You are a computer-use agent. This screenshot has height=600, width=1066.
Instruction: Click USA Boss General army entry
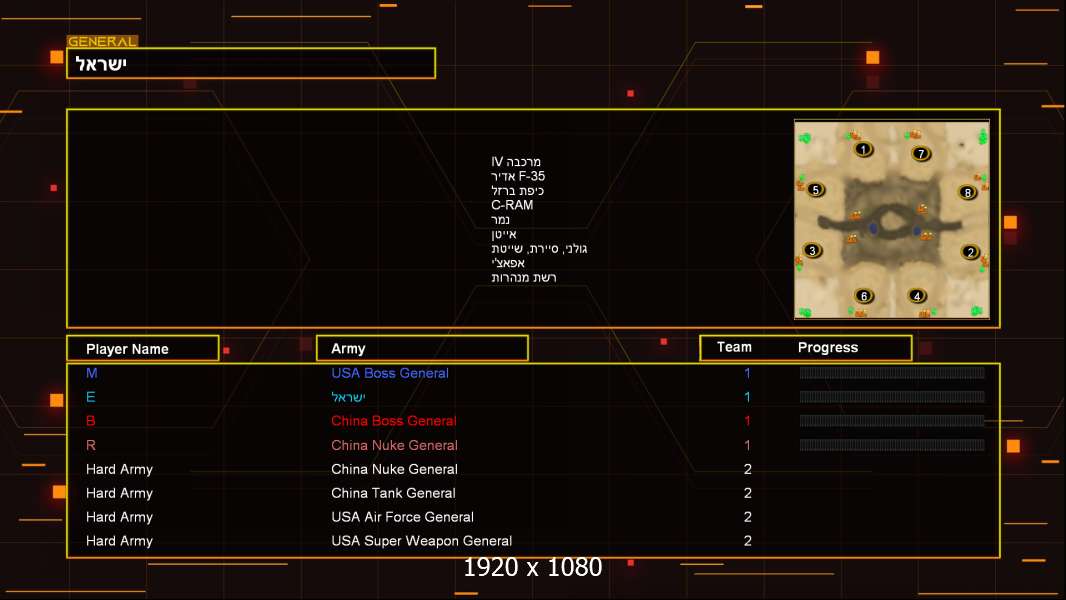390,373
